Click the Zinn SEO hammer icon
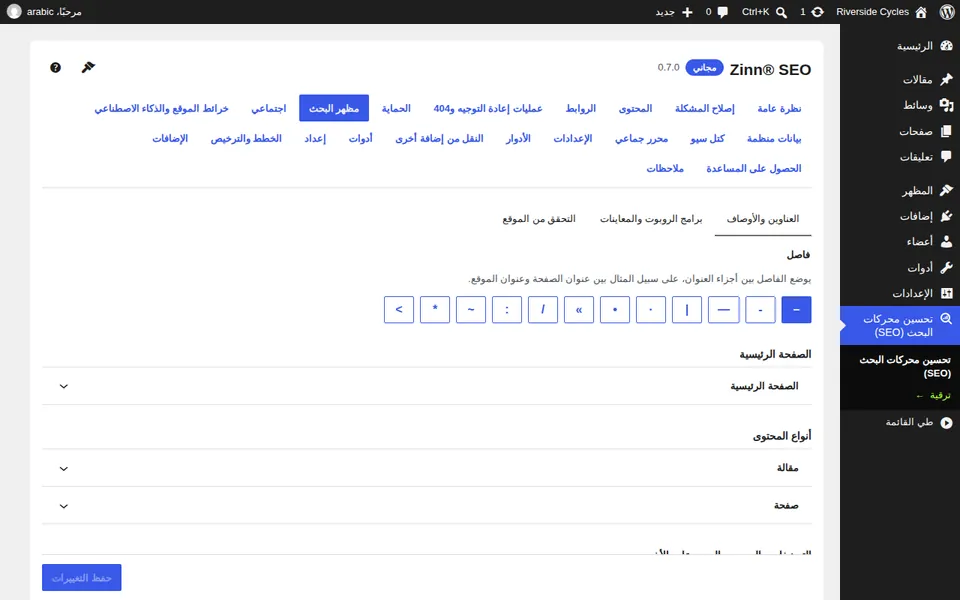 (88, 67)
